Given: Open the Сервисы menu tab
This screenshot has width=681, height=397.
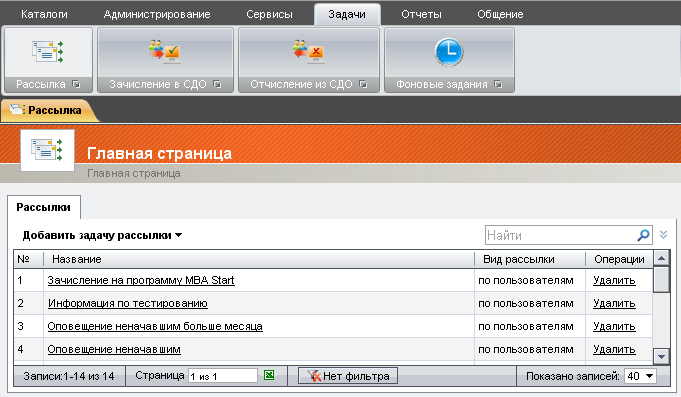Looking at the screenshot, I should click(x=269, y=14).
